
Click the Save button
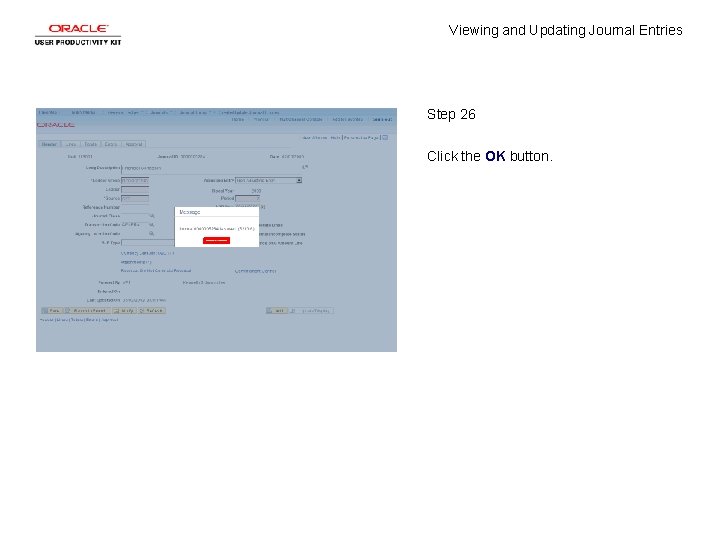[51, 311]
